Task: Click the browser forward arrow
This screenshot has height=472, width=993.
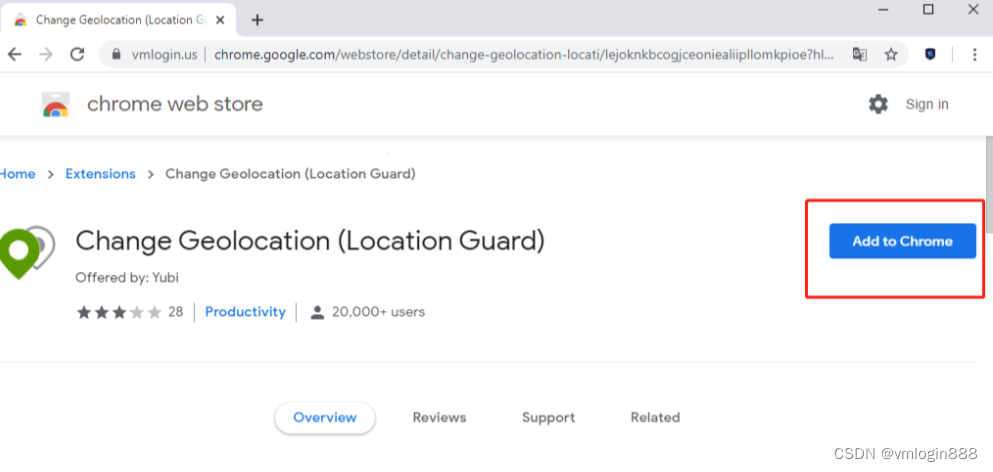Action: [x=46, y=54]
